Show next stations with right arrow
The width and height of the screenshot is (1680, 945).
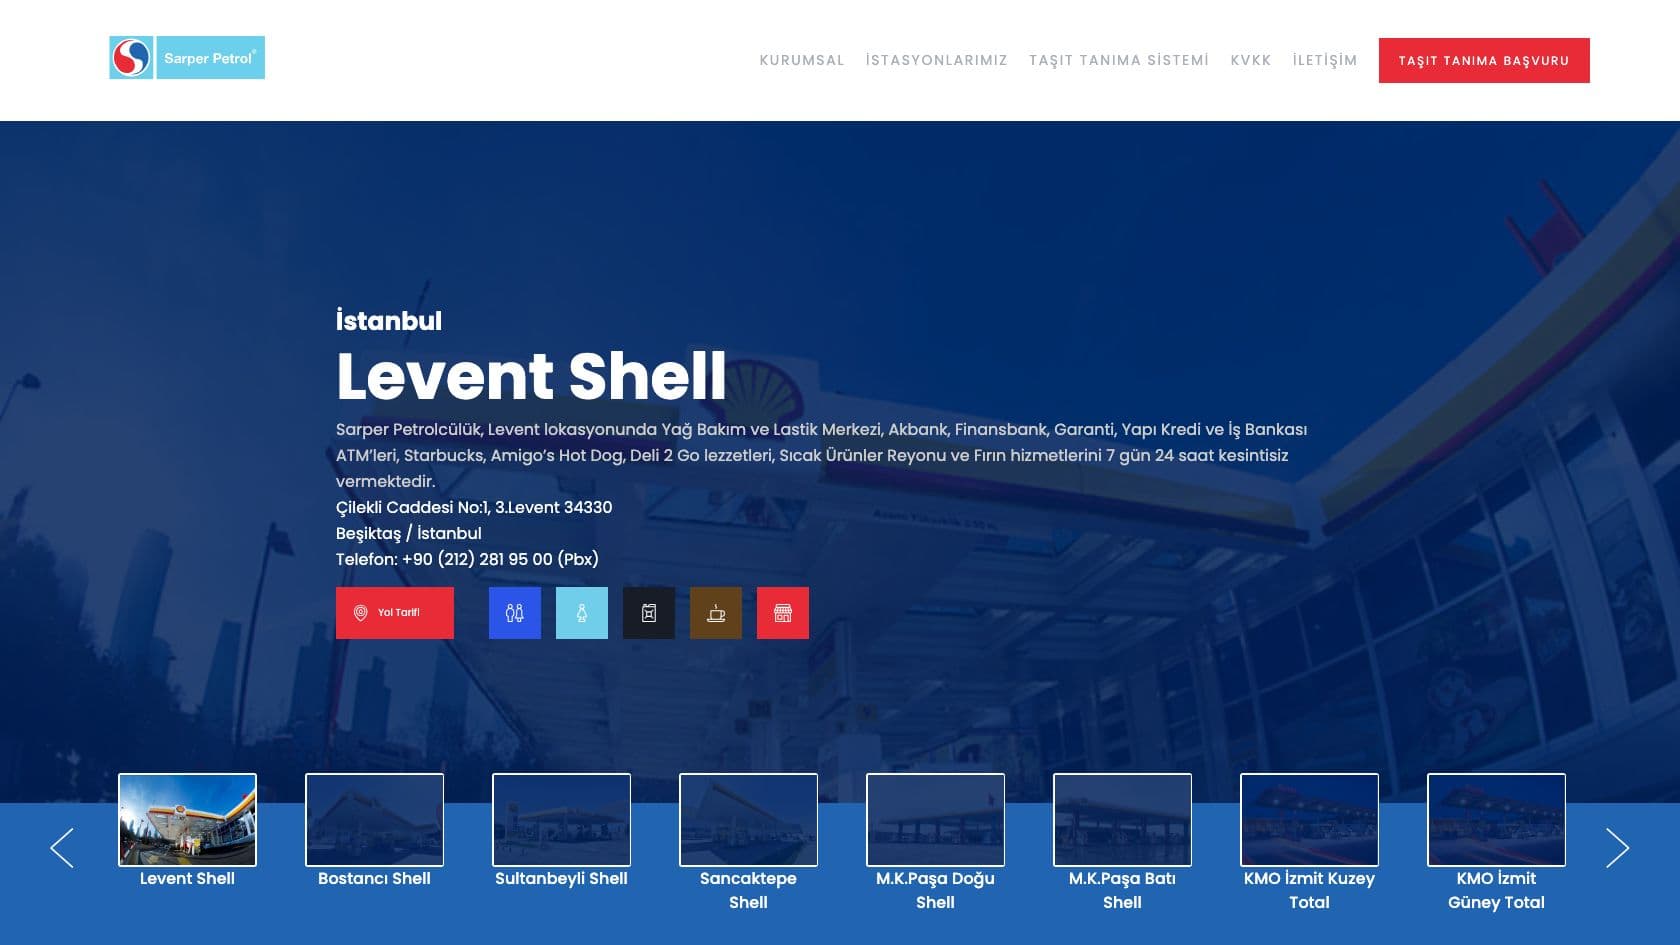pos(1617,848)
